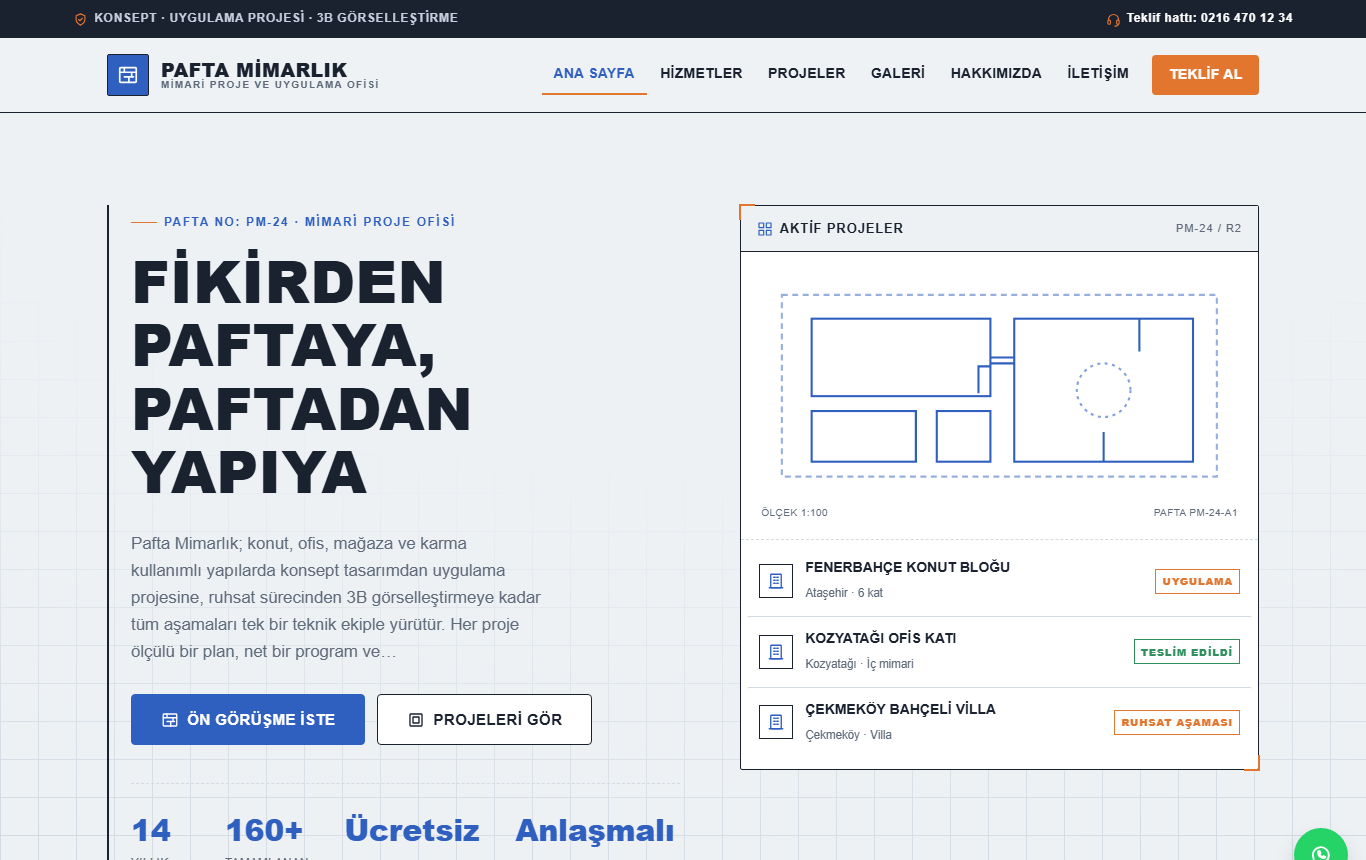Click the Projeleri Gör button
The image size is (1366, 860).
(484, 720)
